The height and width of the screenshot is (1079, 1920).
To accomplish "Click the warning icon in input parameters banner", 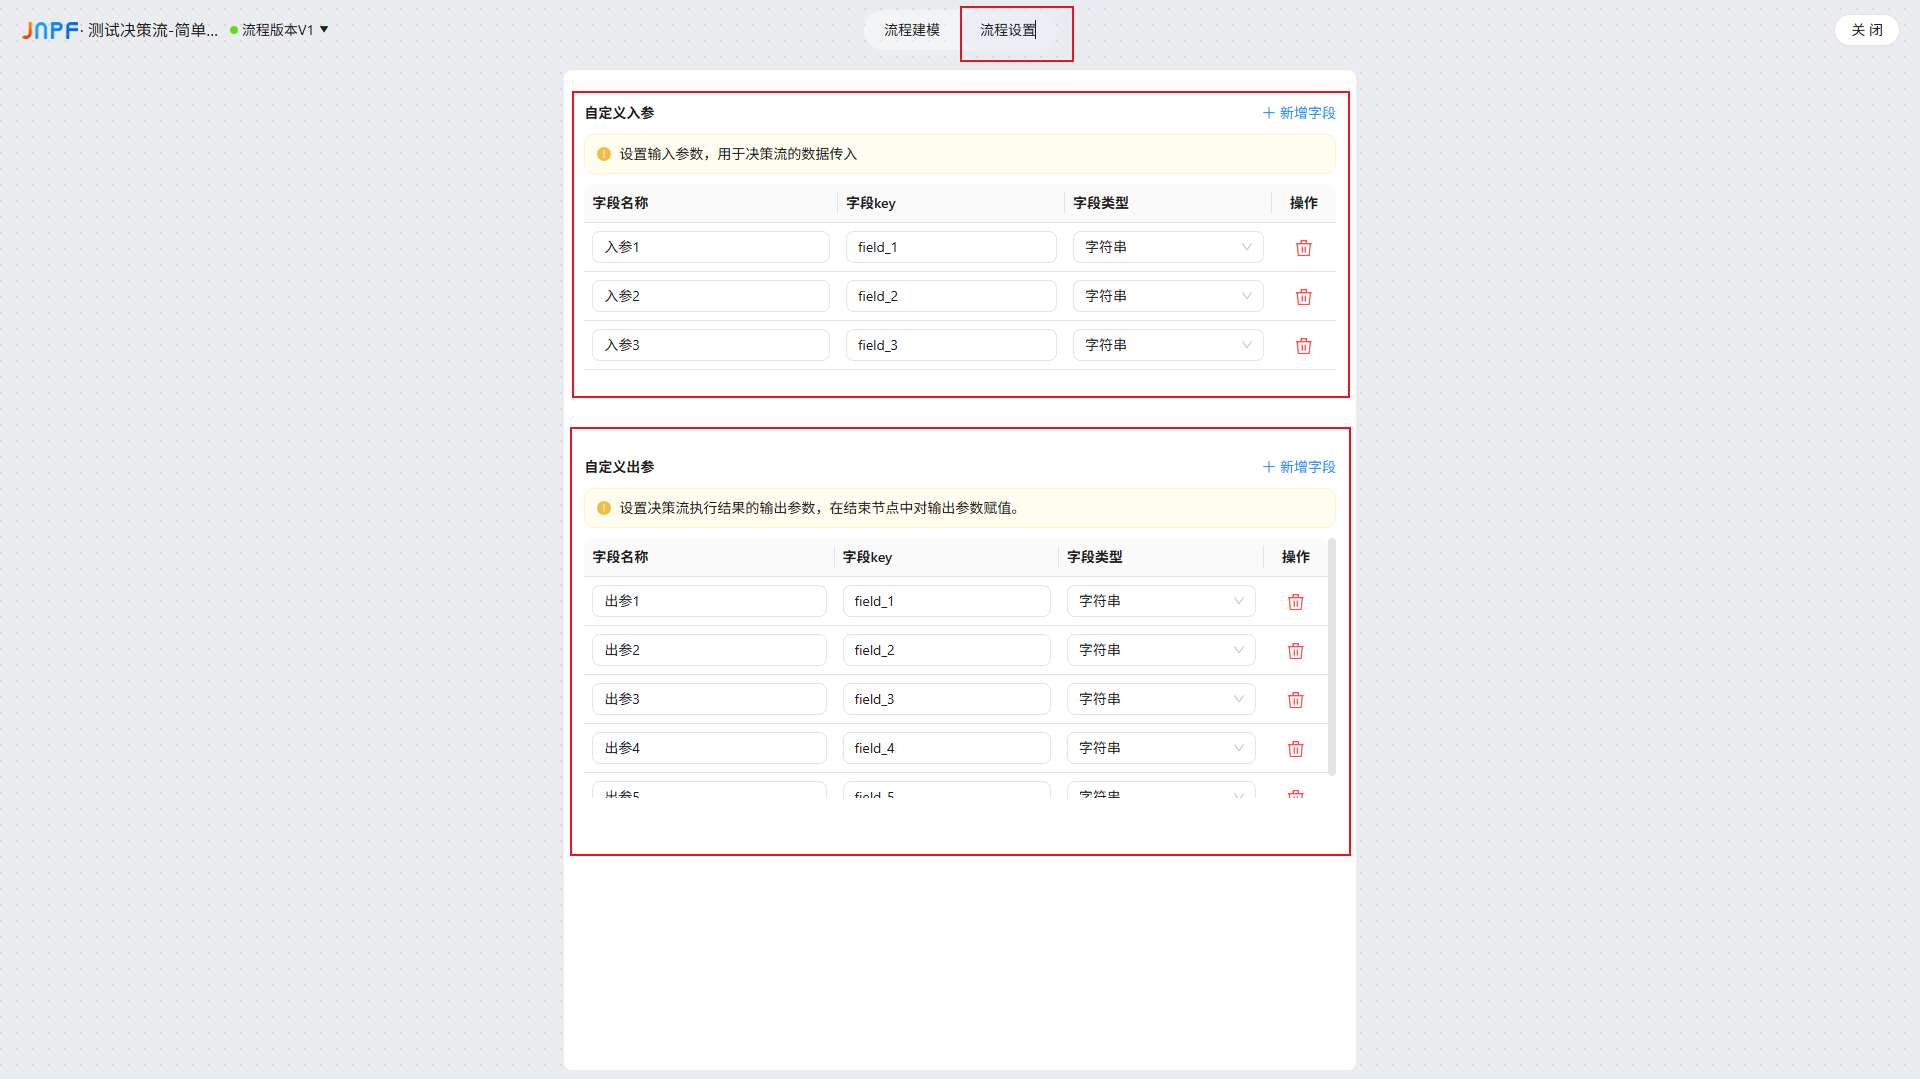I will point(603,154).
